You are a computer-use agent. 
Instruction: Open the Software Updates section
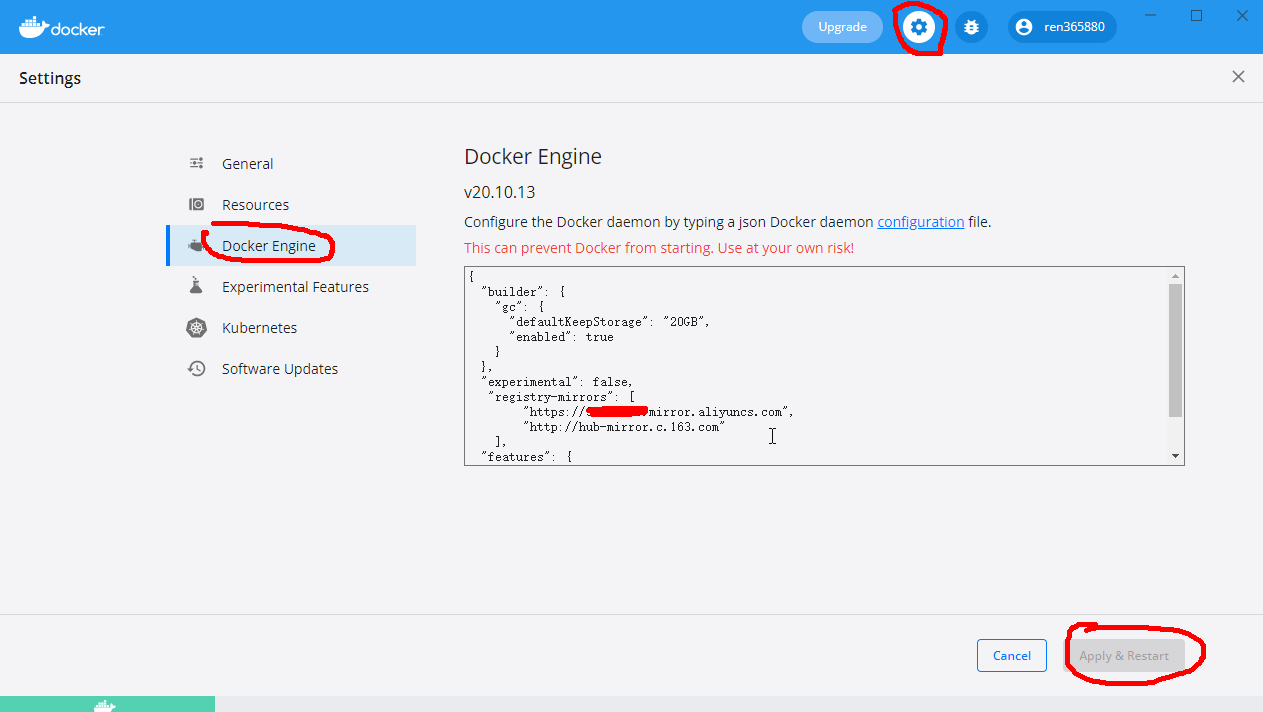(291, 368)
